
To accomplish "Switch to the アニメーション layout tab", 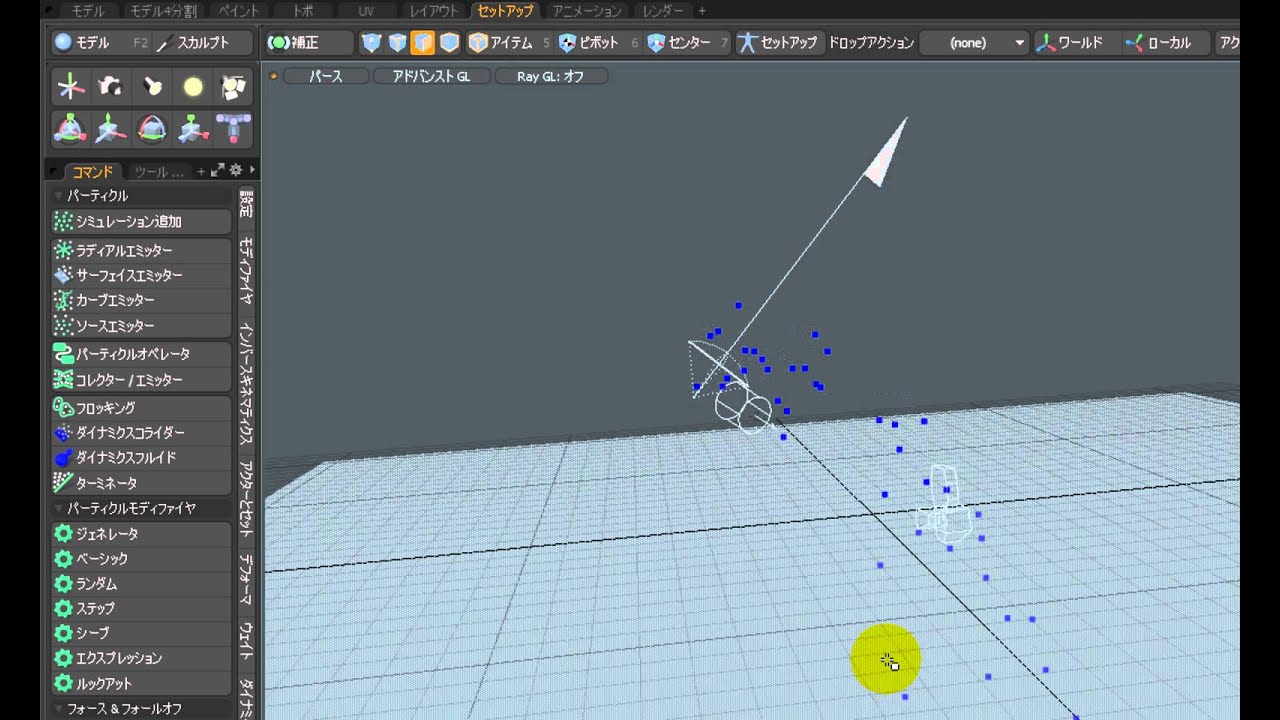I will 587,11.
